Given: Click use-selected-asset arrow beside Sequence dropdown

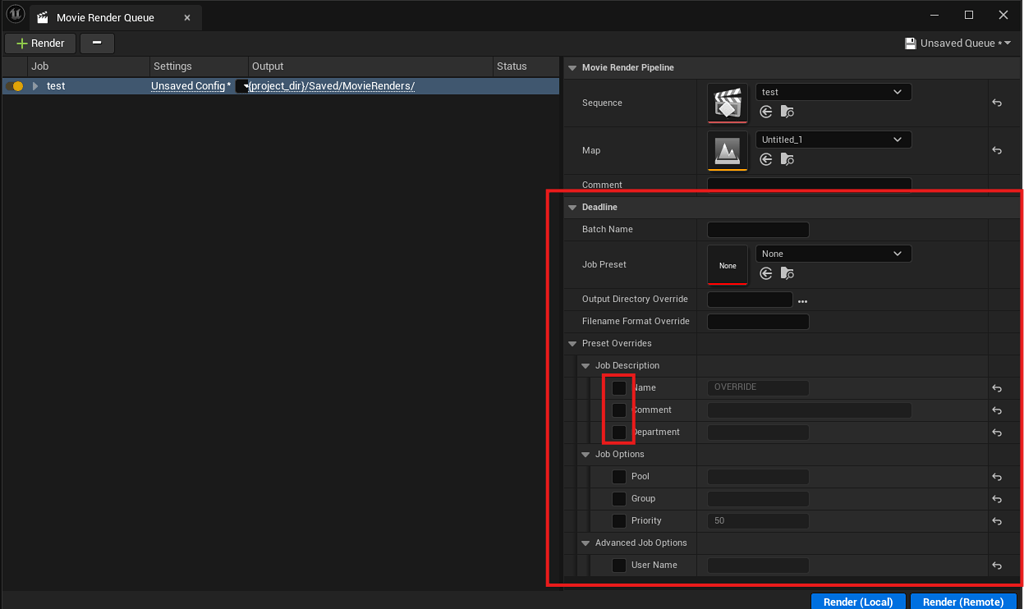Looking at the screenshot, I should pyautogui.click(x=764, y=112).
